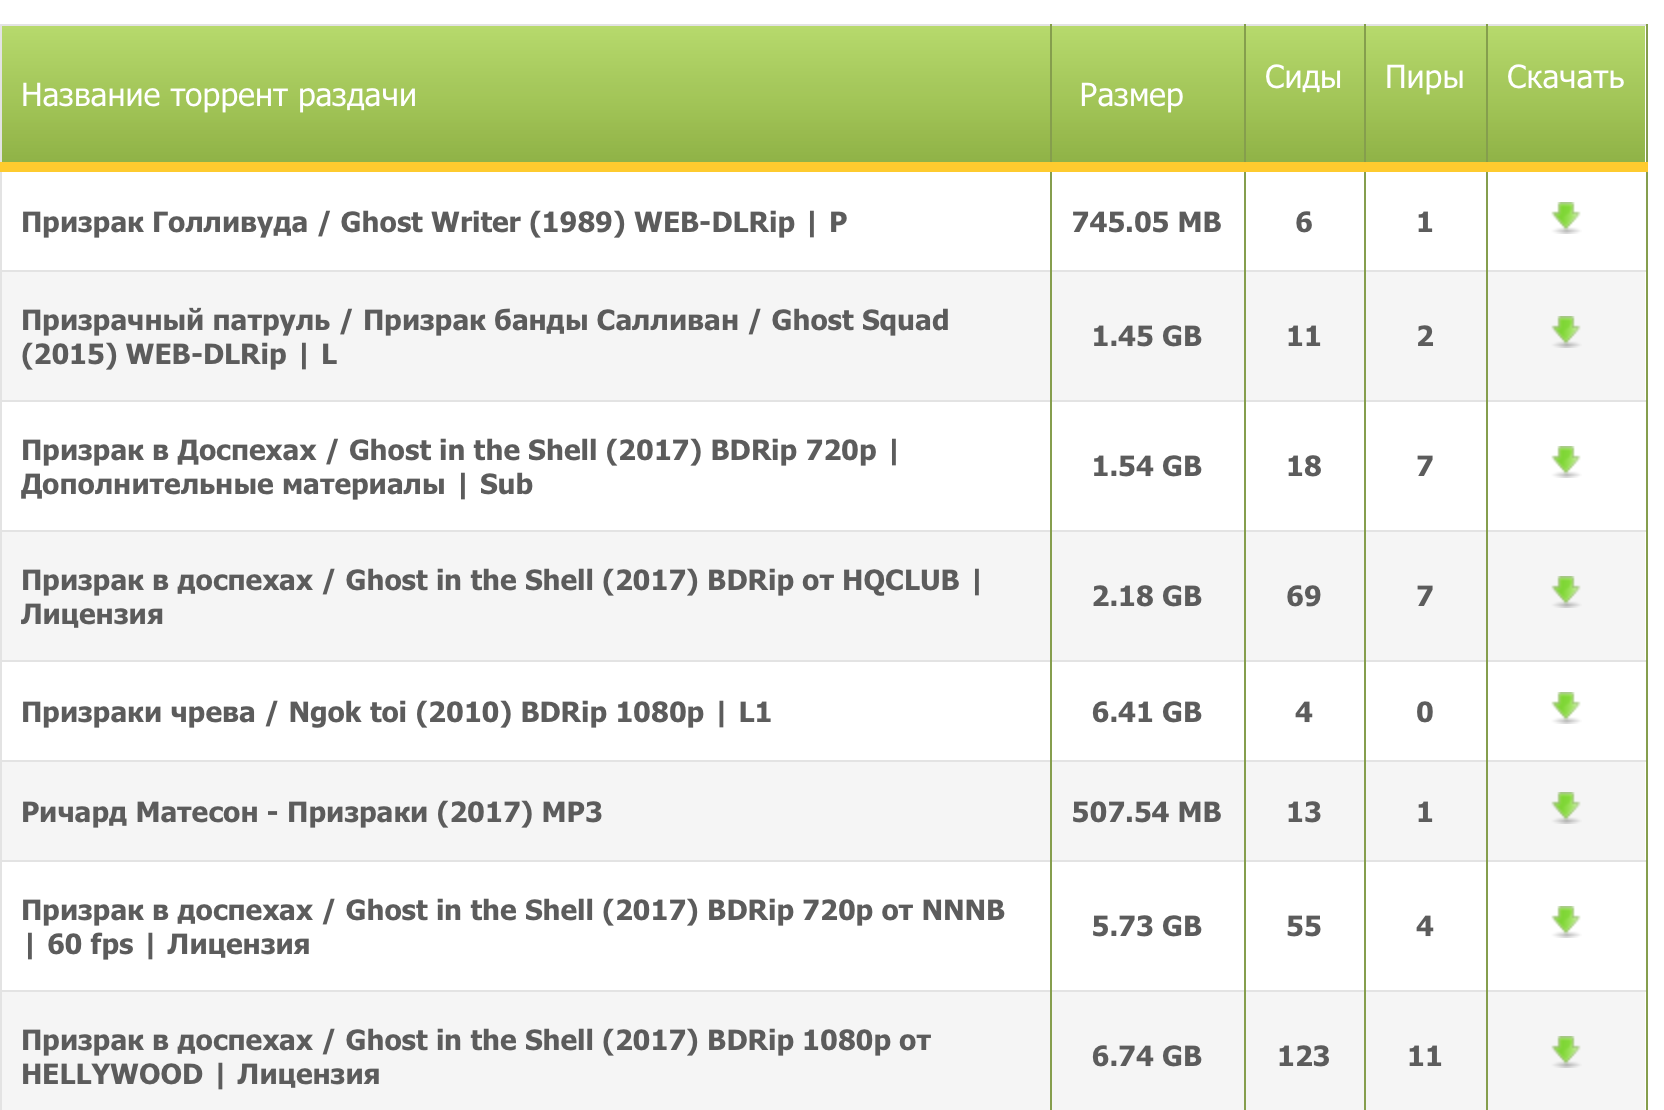
Task: Download the Ghost Squad (2015) torrent
Action: [1565, 332]
